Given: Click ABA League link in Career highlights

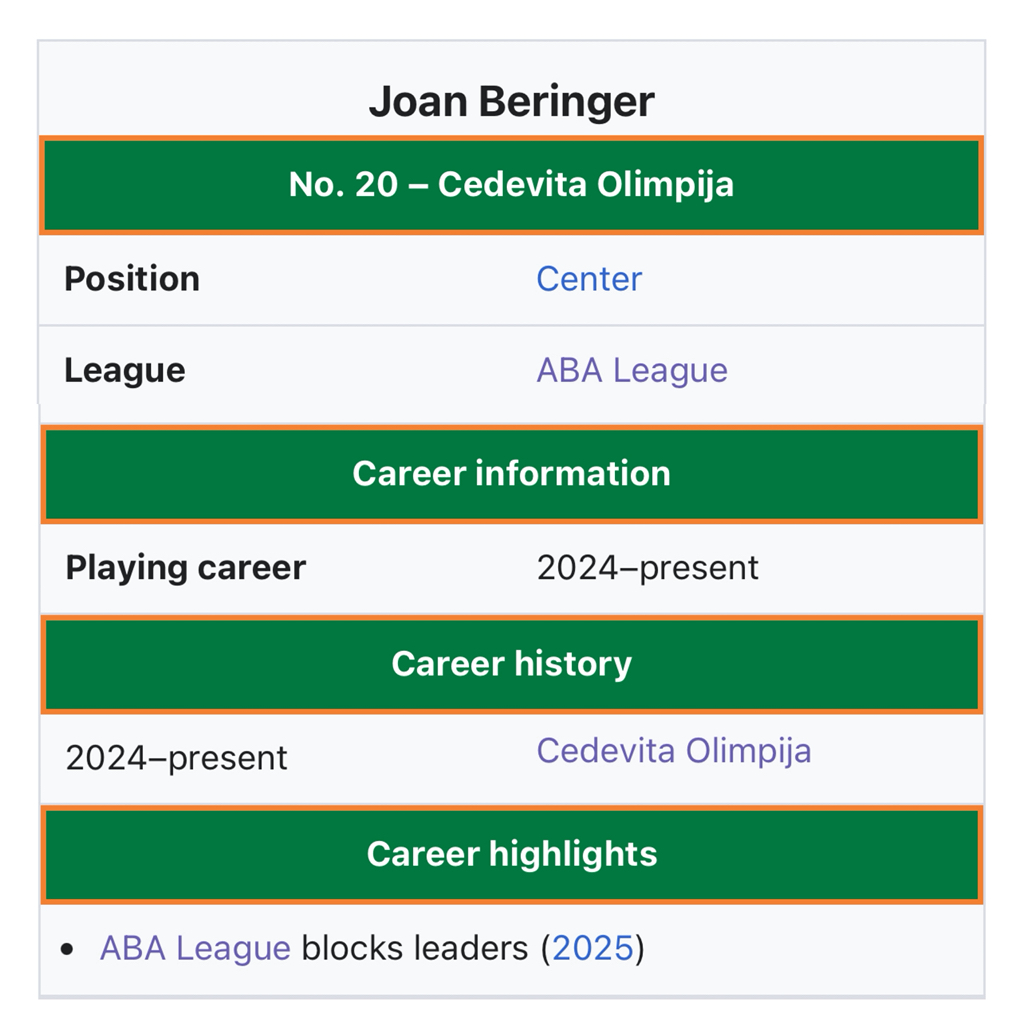Looking at the screenshot, I should point(195,948).
